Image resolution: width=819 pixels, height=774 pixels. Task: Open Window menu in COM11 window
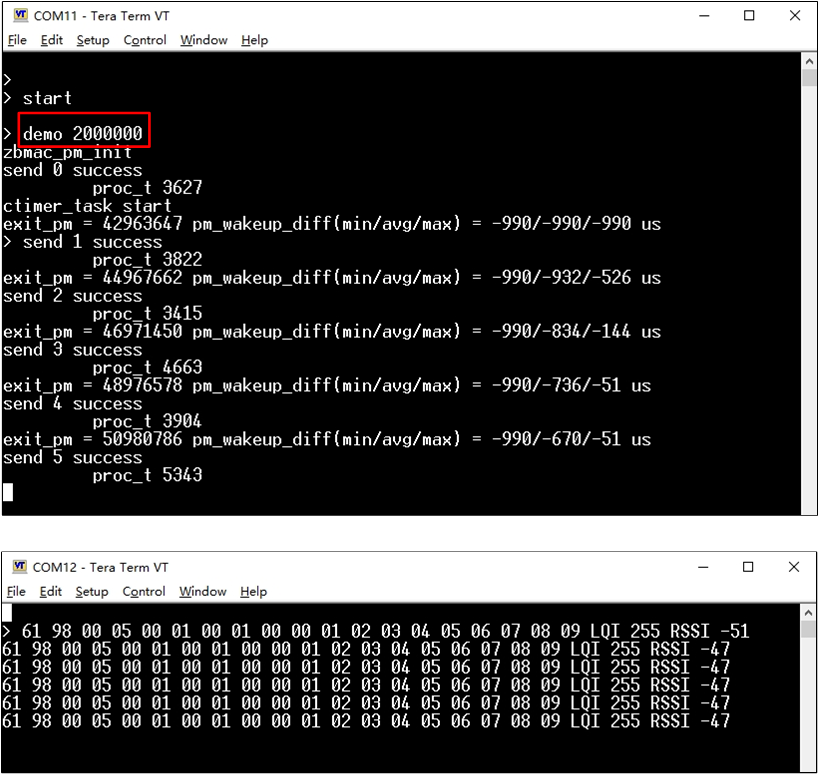pyautogui.click(x=204, y=40)
